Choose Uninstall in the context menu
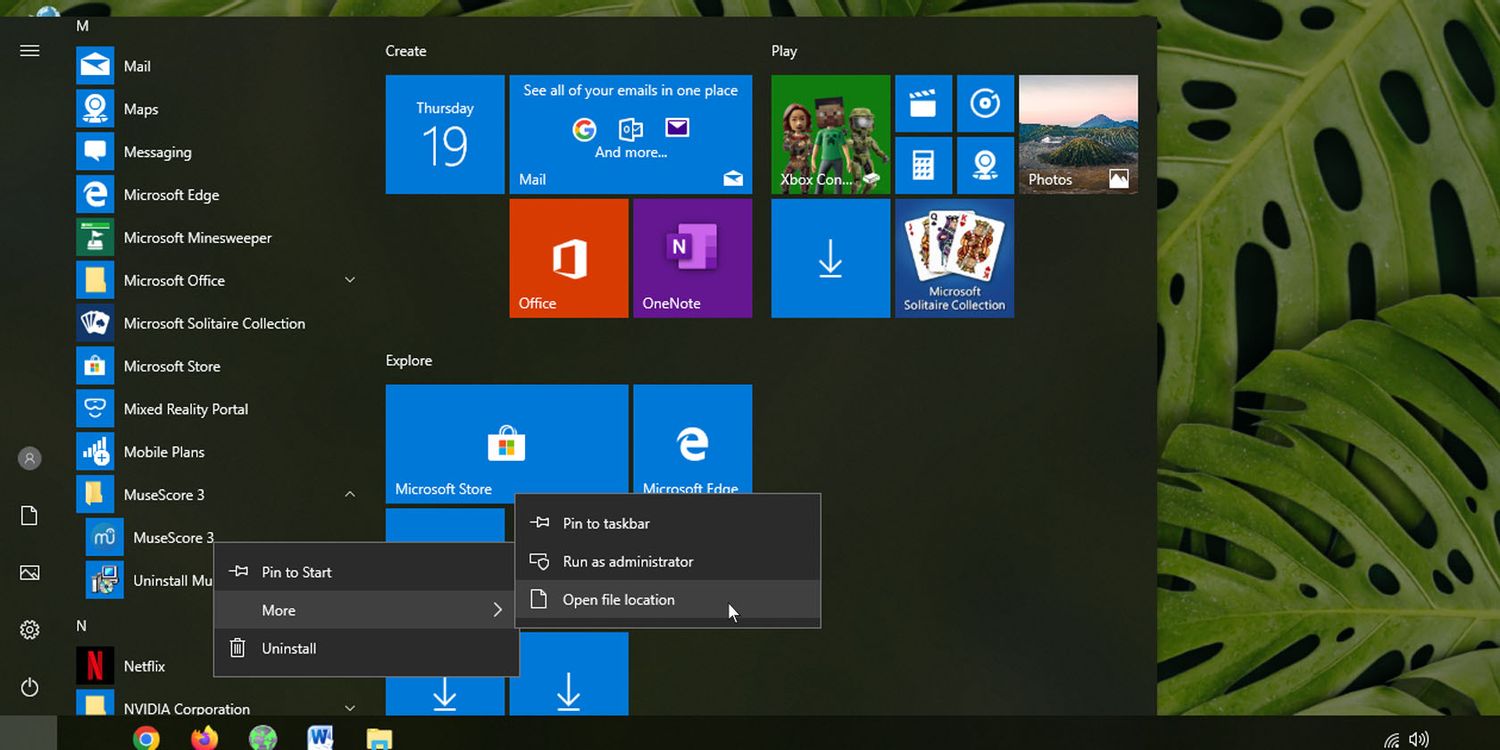The height and width of the screenshot is (750, 1500). pyautogui.click(x=366, y=648)
